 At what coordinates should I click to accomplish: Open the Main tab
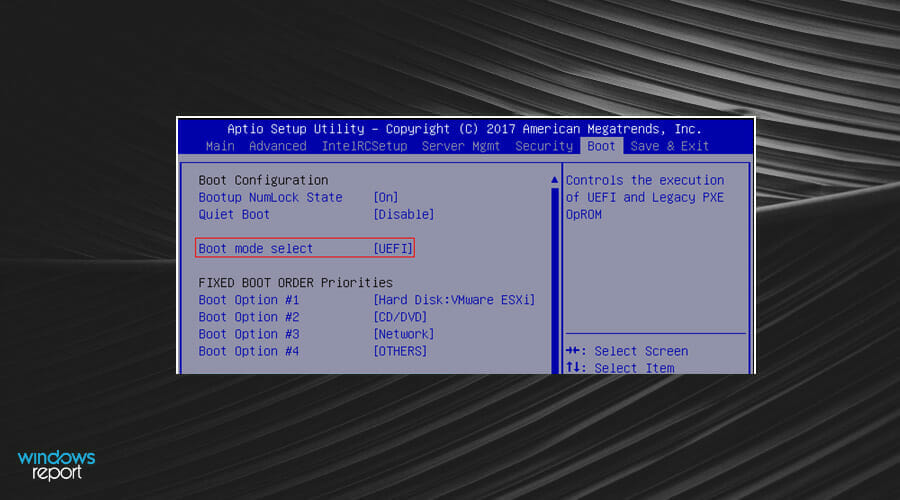(x=220, y=146)
